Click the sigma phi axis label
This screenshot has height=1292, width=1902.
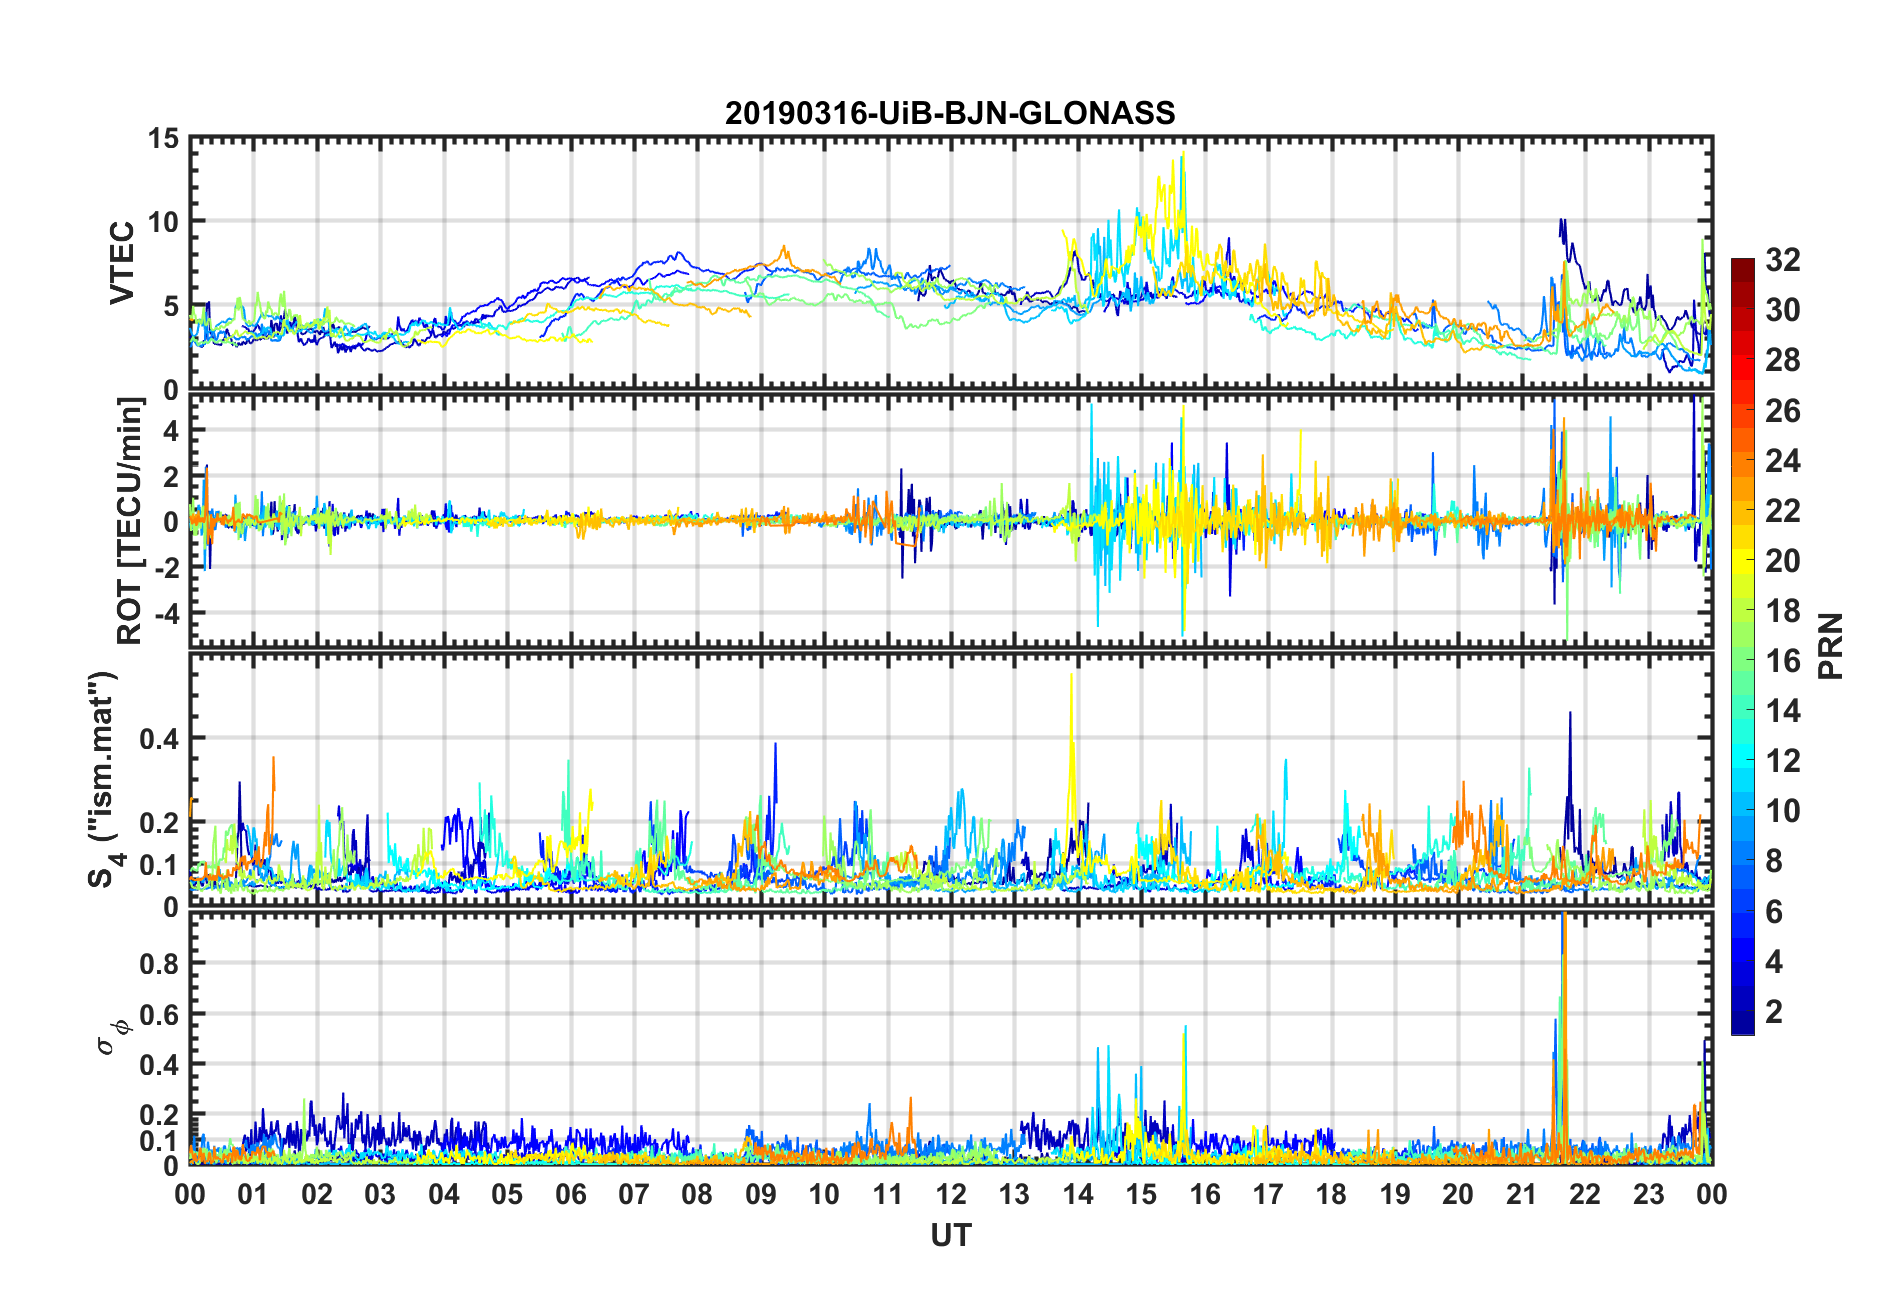(x=112, y=1037)
